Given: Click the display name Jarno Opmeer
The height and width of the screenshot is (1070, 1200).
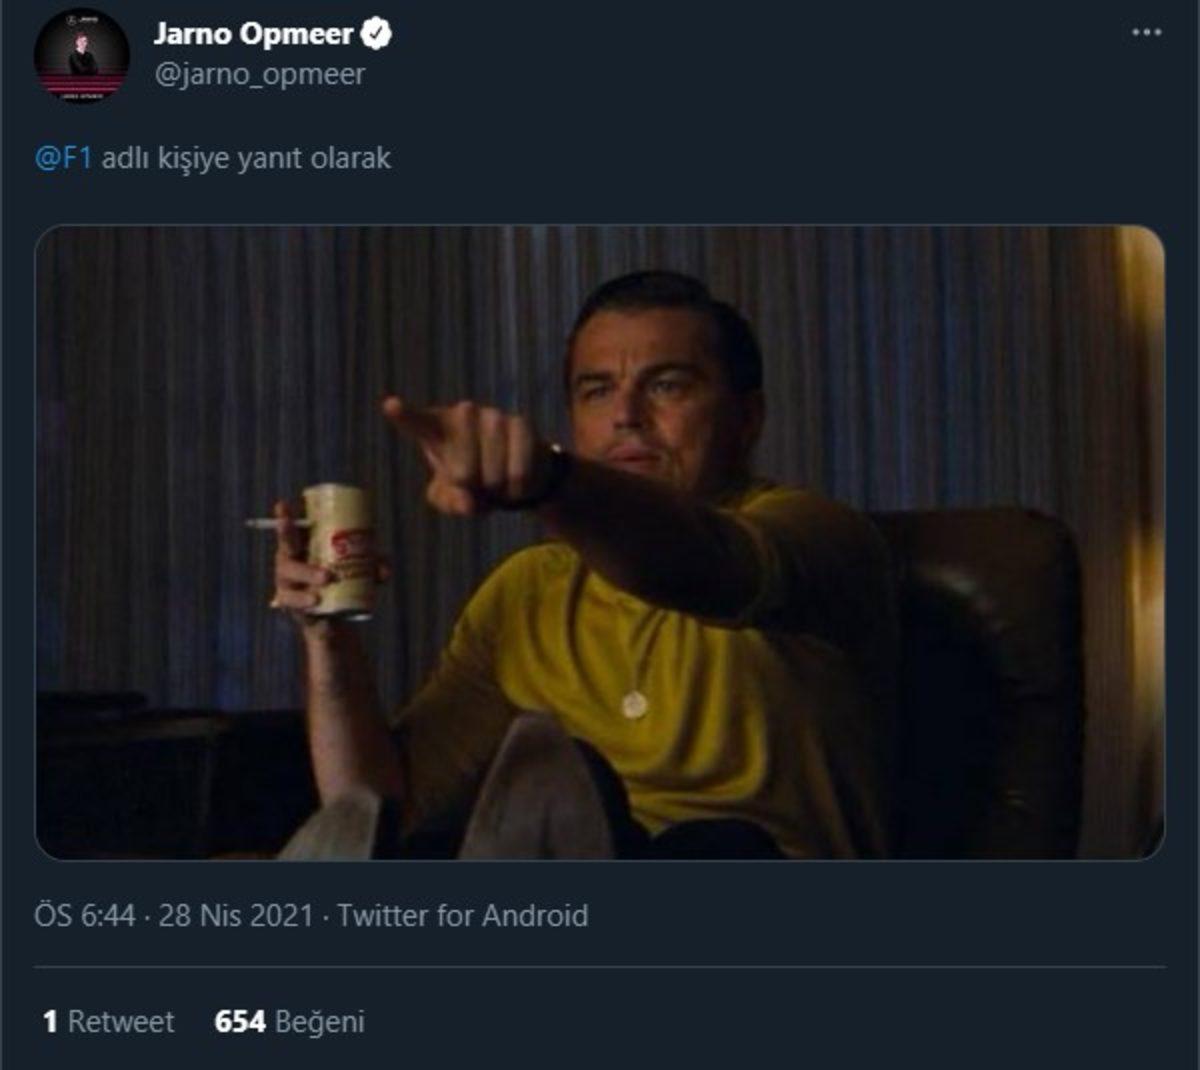Looking at the screenshot, I should (x=253, y=35).
